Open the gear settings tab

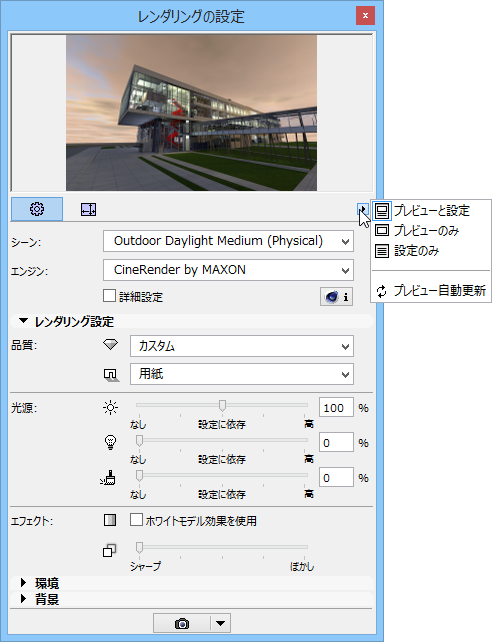point(37,209)
